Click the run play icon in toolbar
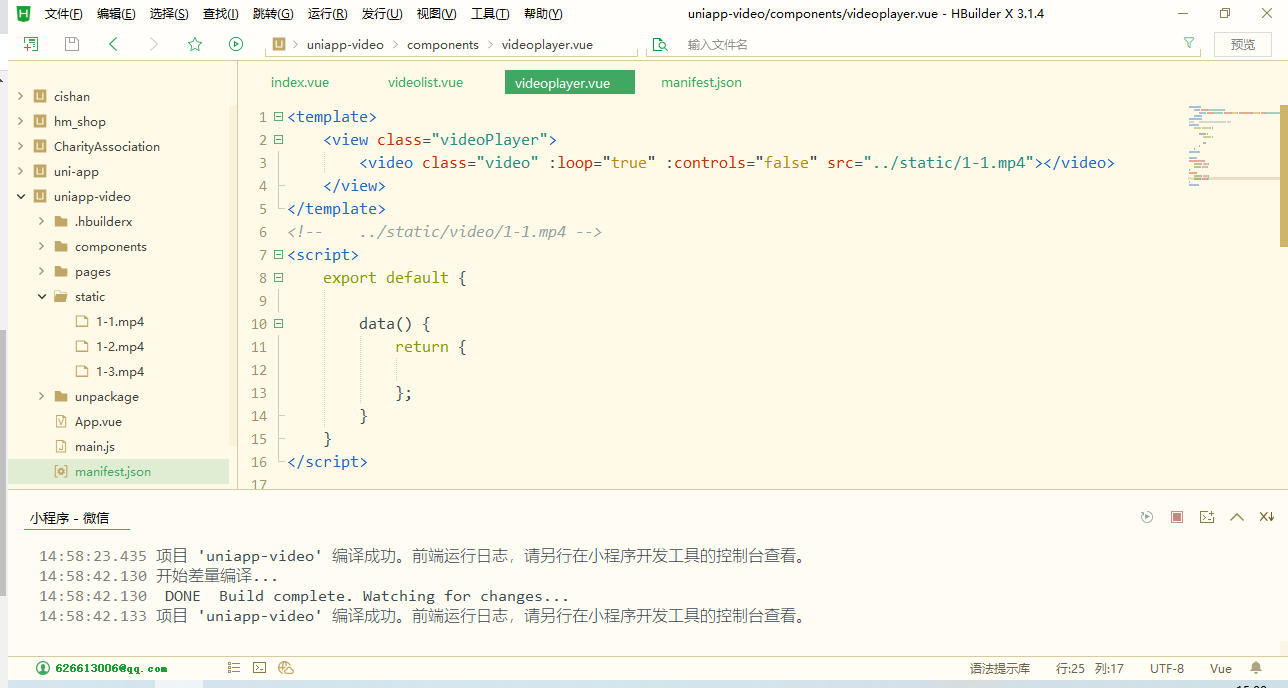The width and height of the screenshot is (1288, 688). [x=236, y=44]
